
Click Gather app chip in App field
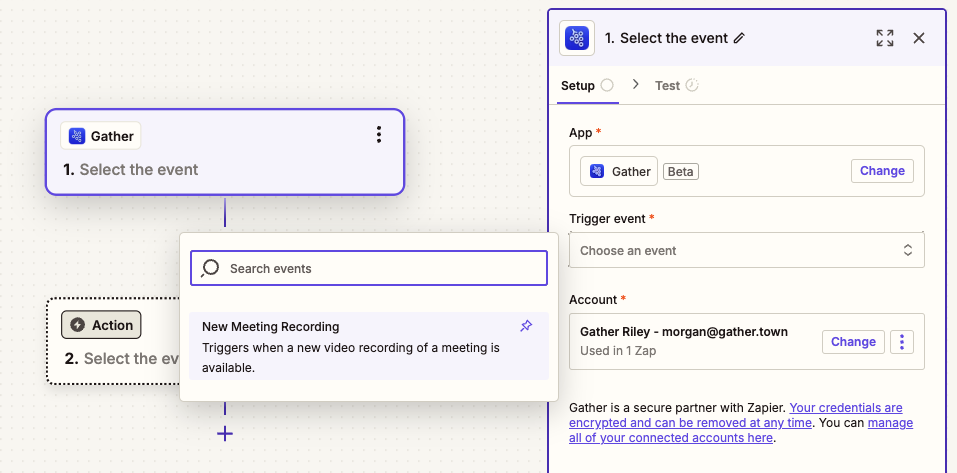[619, 172]
